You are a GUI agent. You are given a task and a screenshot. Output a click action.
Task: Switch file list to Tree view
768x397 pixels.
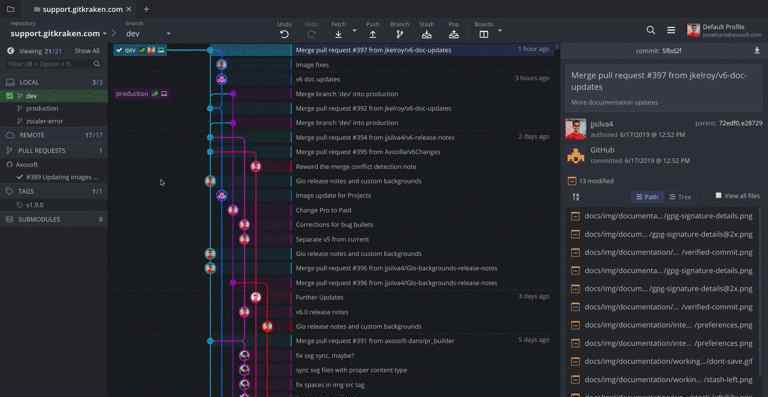coord(680,197)
